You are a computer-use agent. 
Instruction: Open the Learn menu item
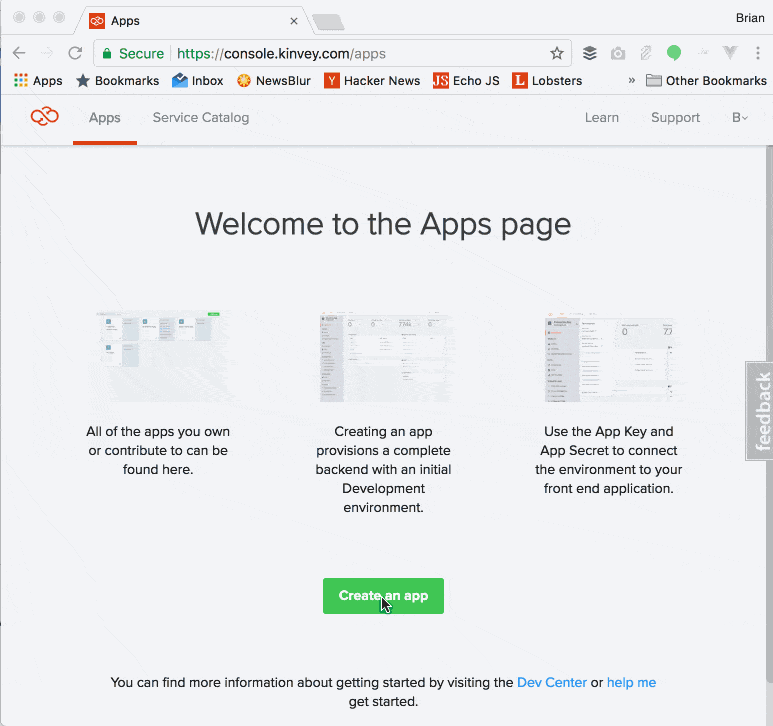[601, 117]
